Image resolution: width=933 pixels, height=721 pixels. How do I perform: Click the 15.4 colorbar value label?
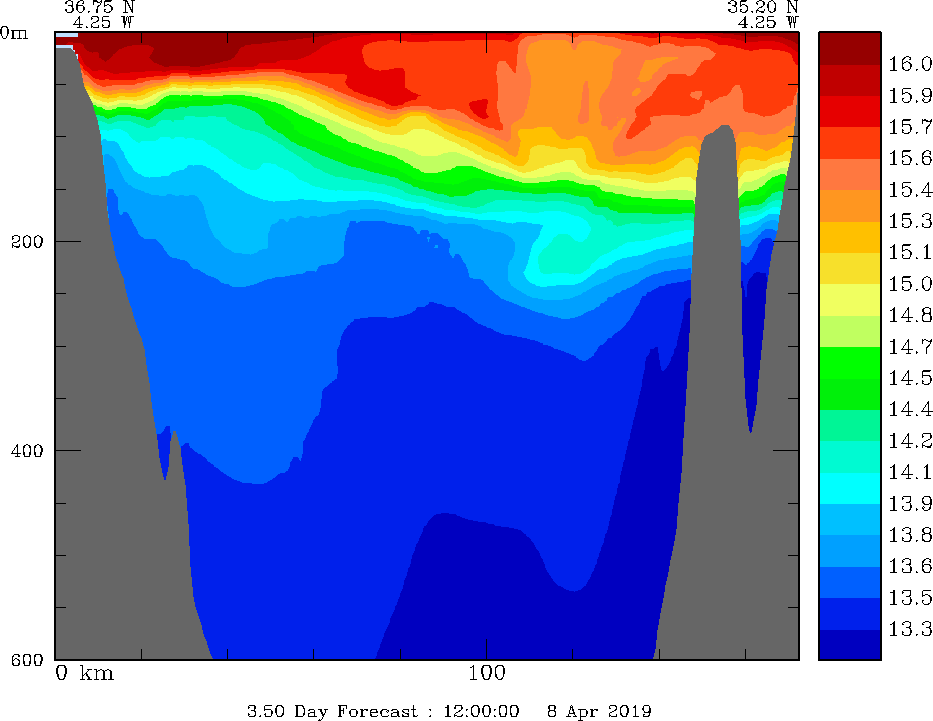coord(910,190)
